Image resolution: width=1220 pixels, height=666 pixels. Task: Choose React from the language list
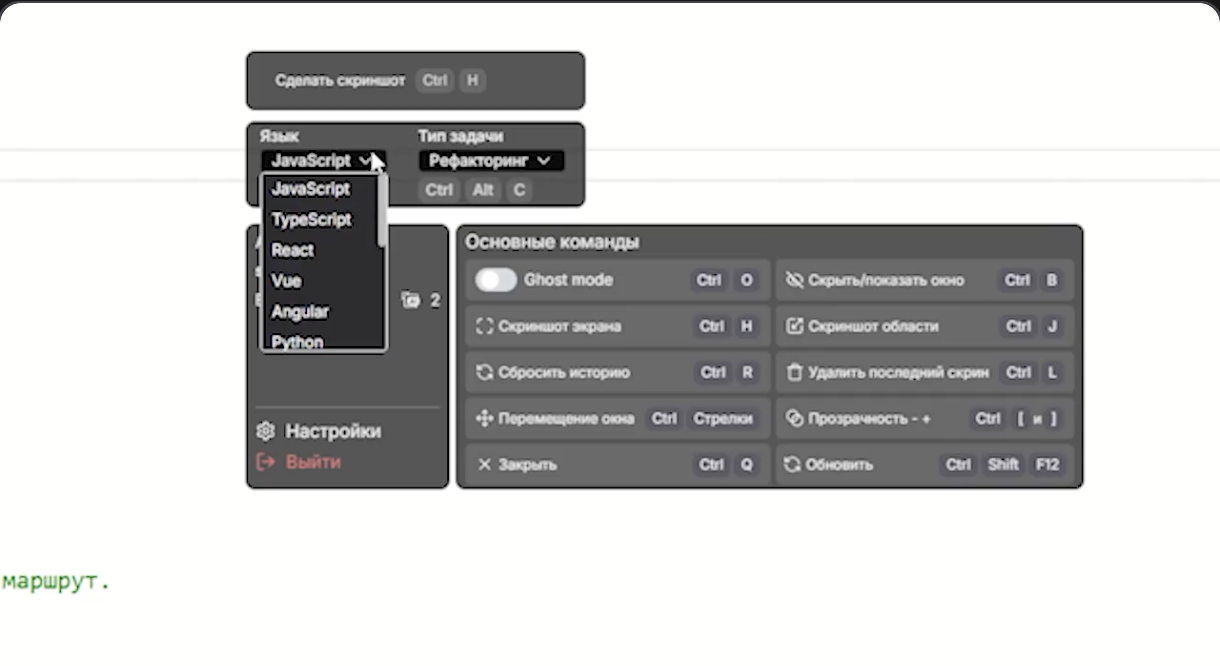point(293,250)
